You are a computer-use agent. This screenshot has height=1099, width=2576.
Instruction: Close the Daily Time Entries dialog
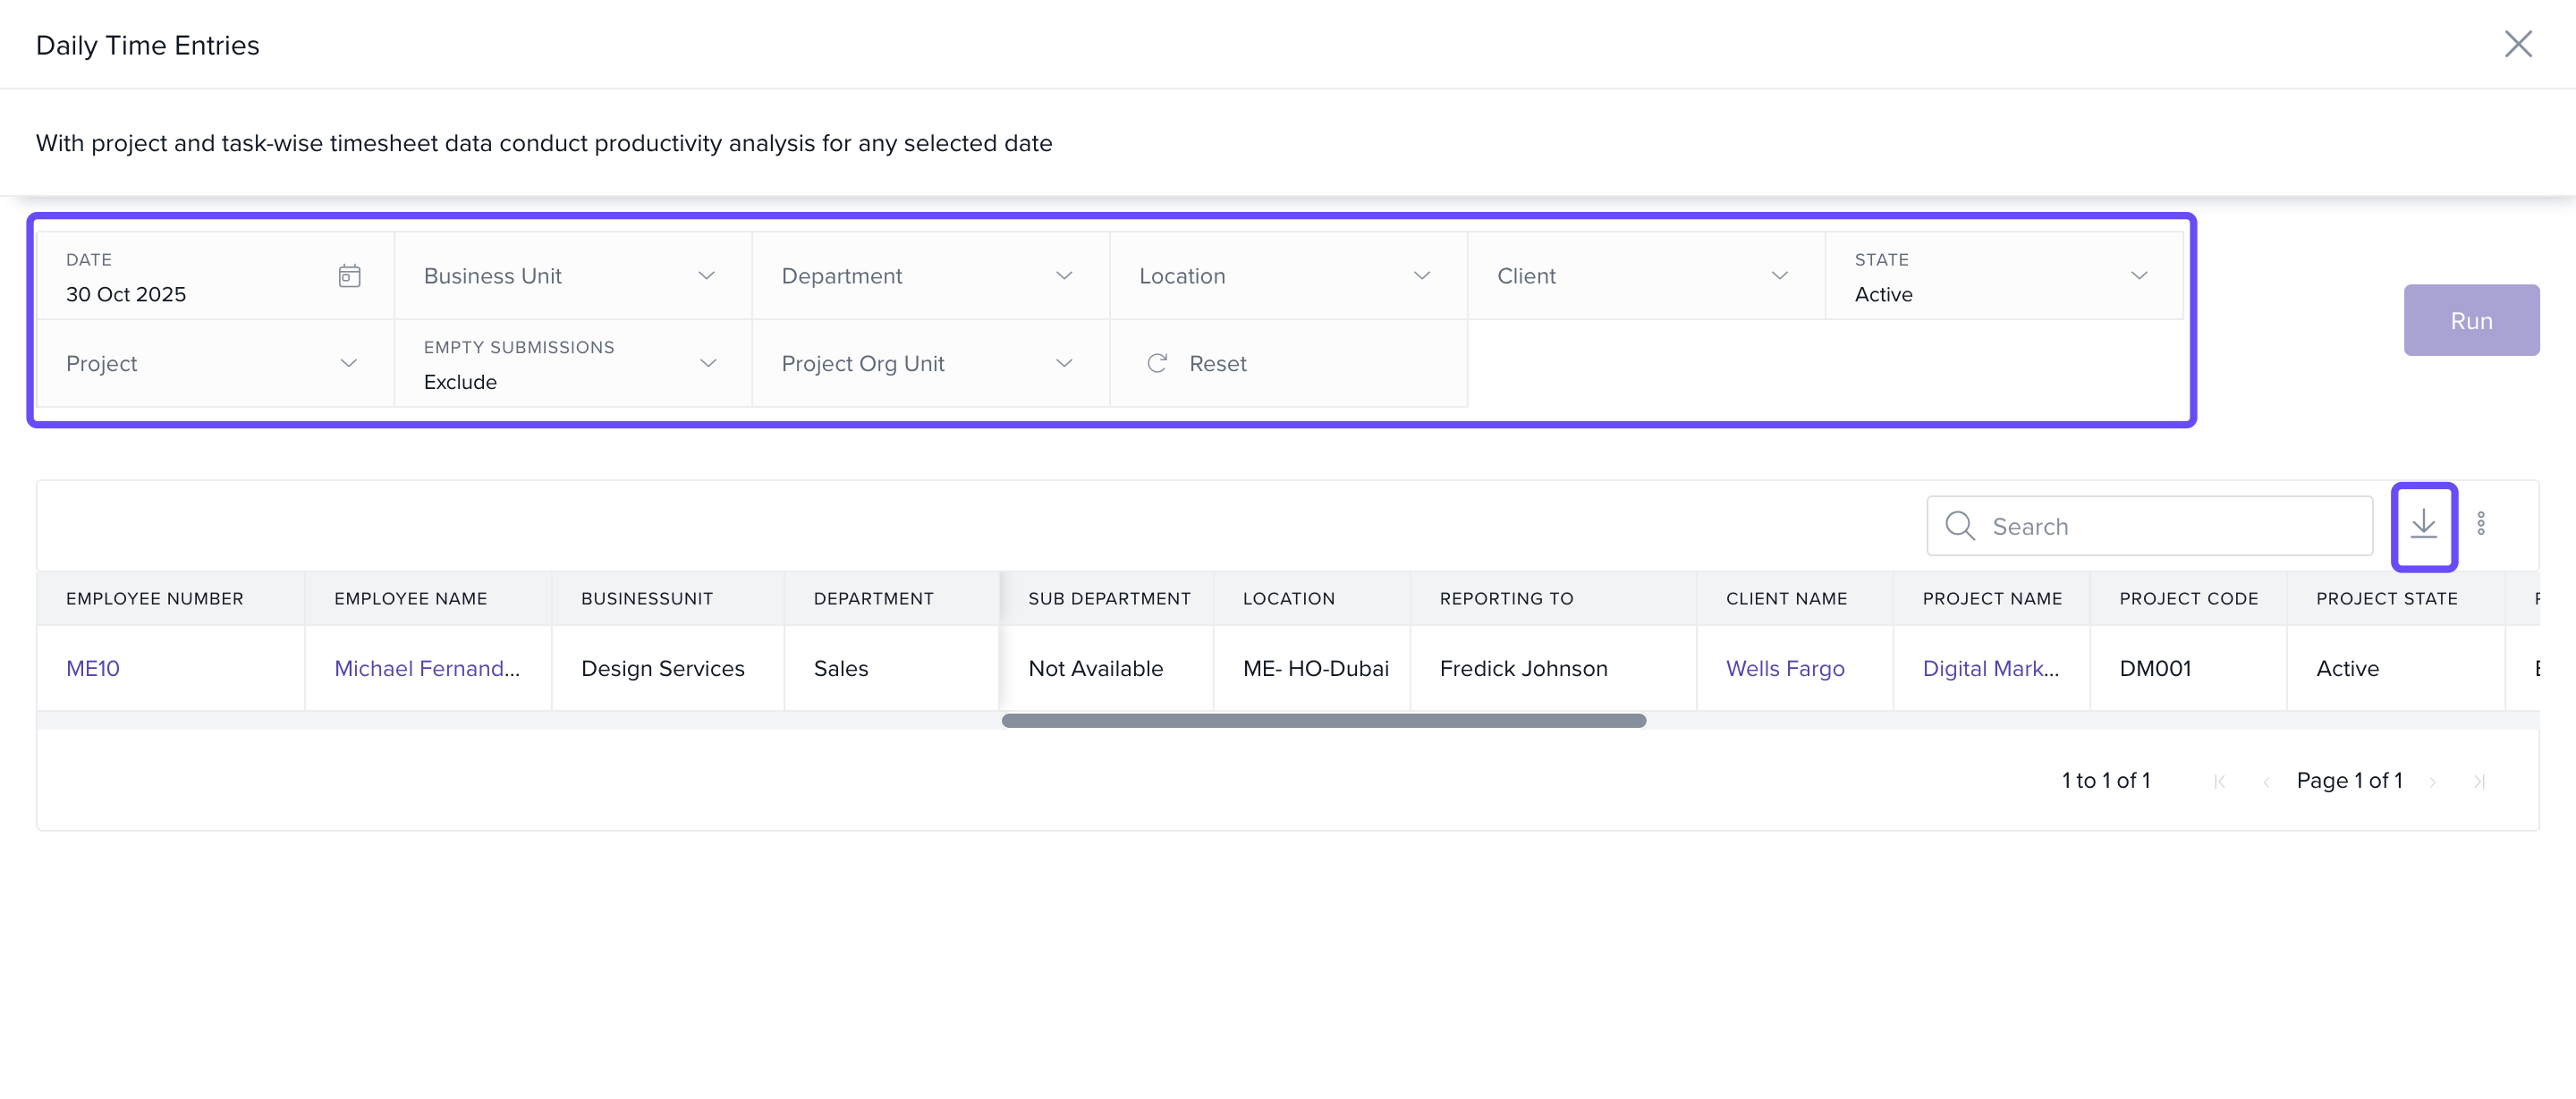coord(2517,44)
